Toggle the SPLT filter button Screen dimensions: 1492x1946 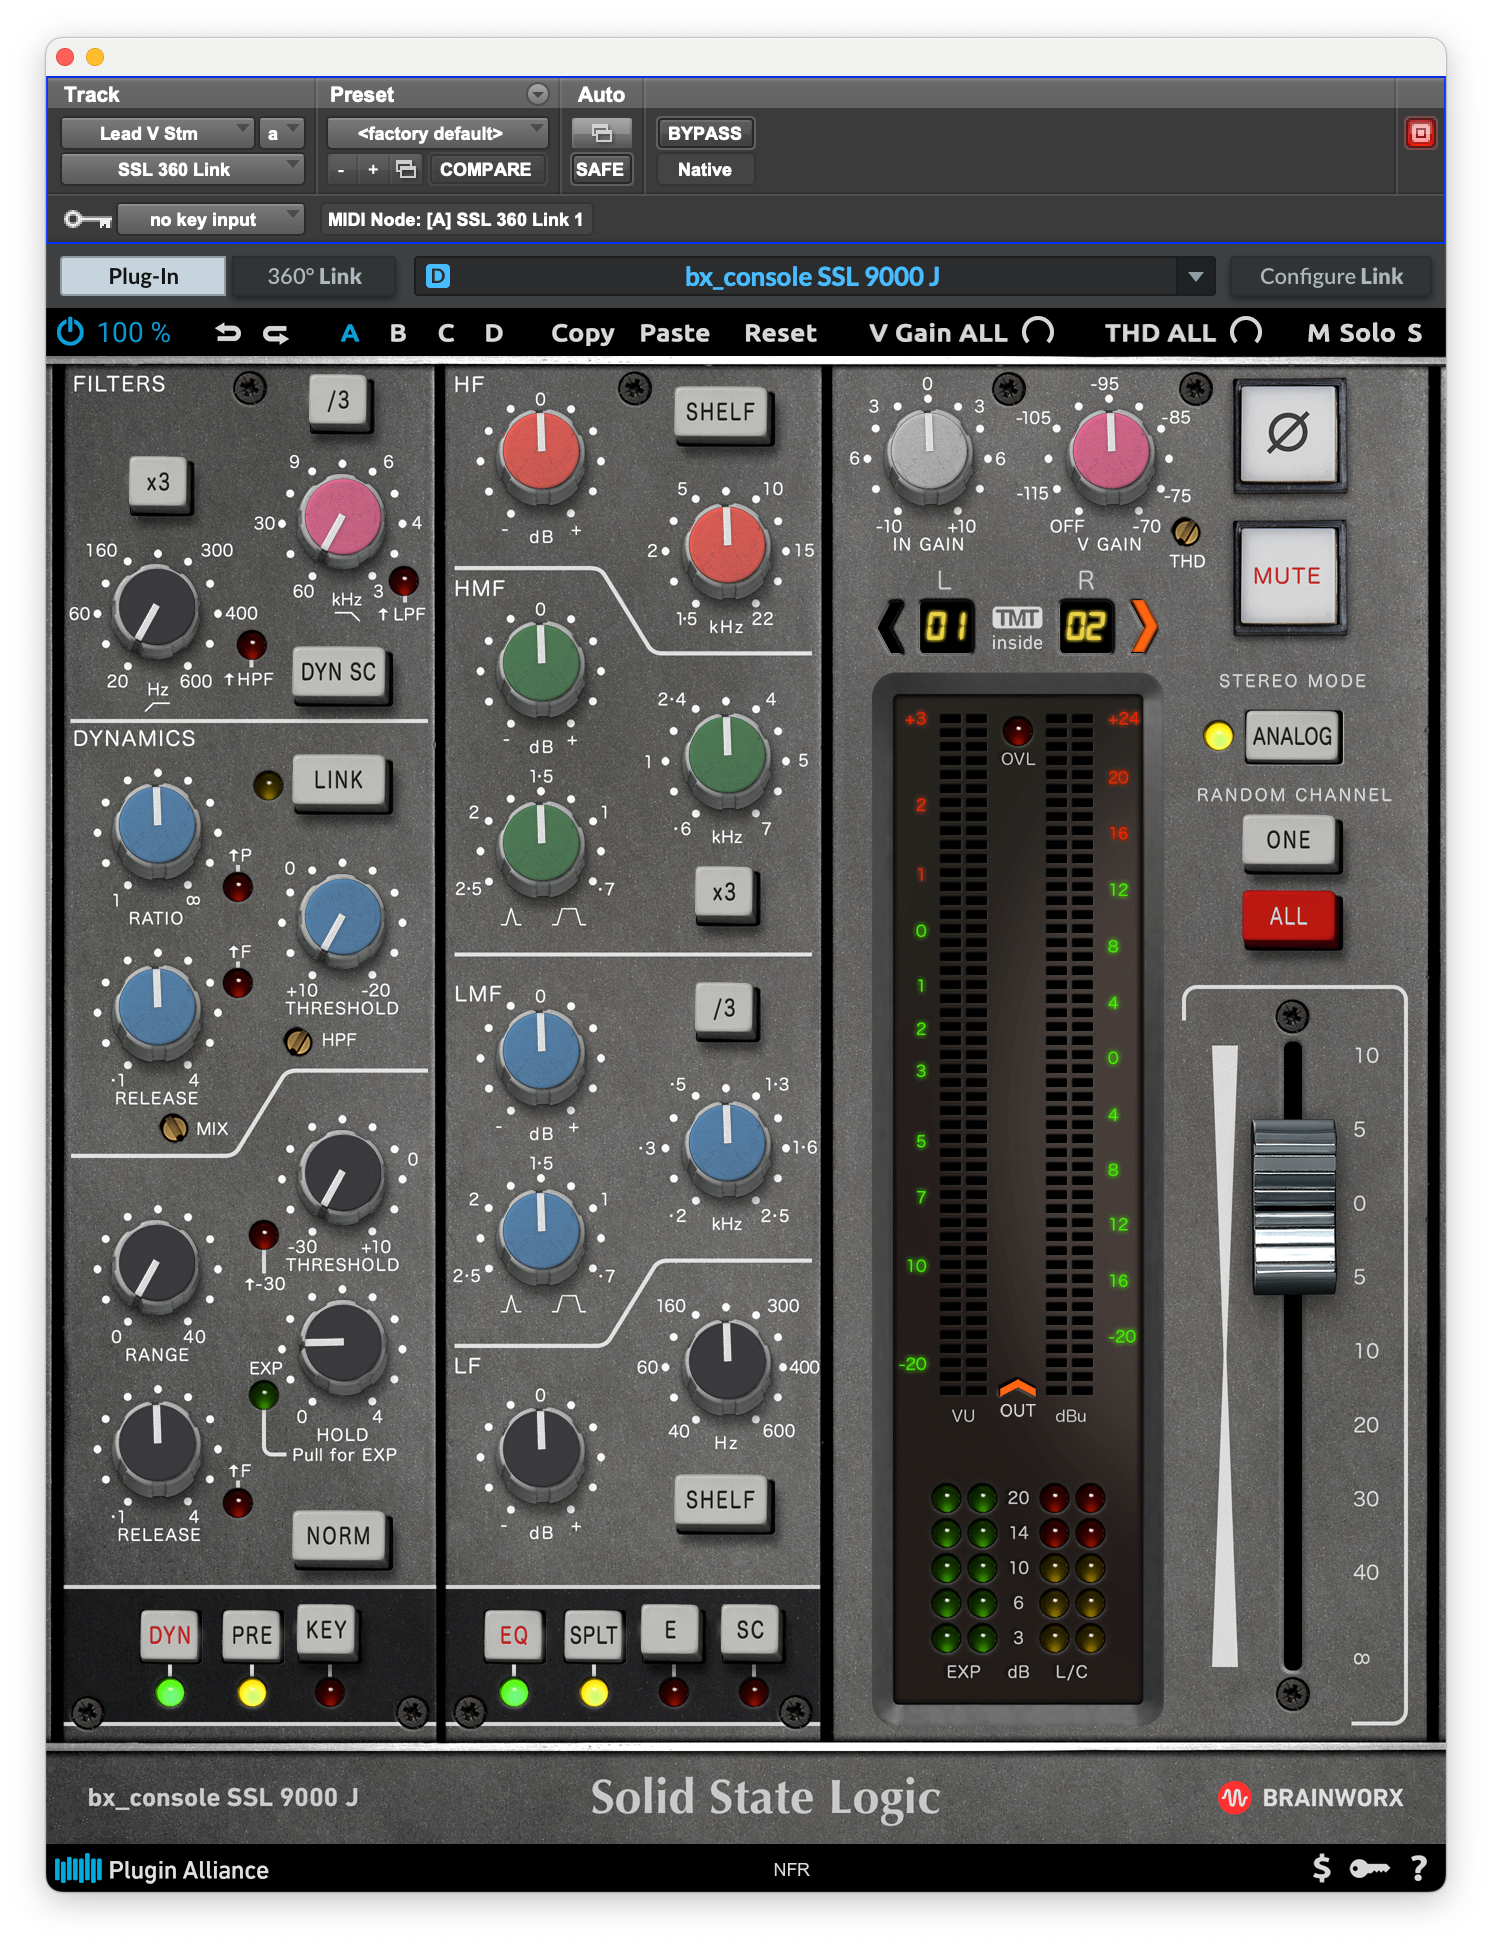pyautogui.click(x=594, y=1635)
